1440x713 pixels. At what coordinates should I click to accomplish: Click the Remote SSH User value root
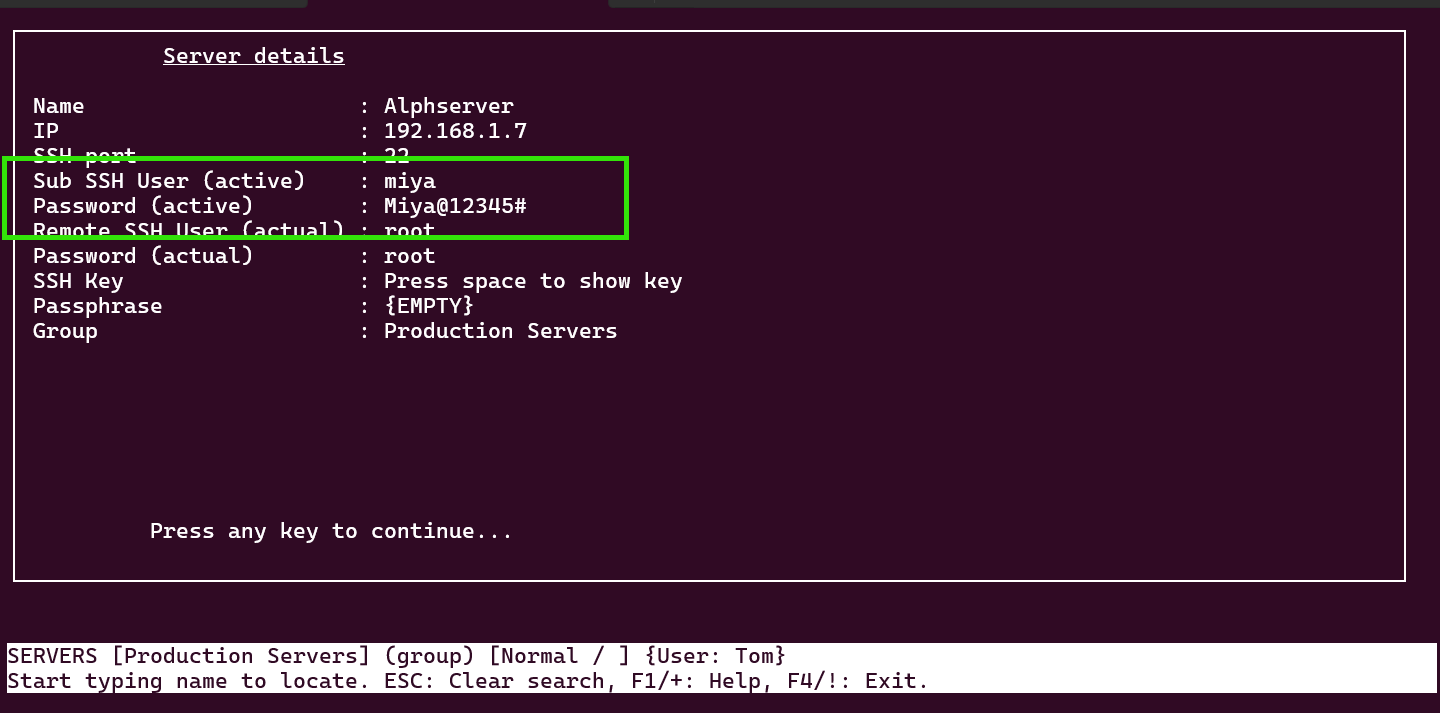coord(410,231)
